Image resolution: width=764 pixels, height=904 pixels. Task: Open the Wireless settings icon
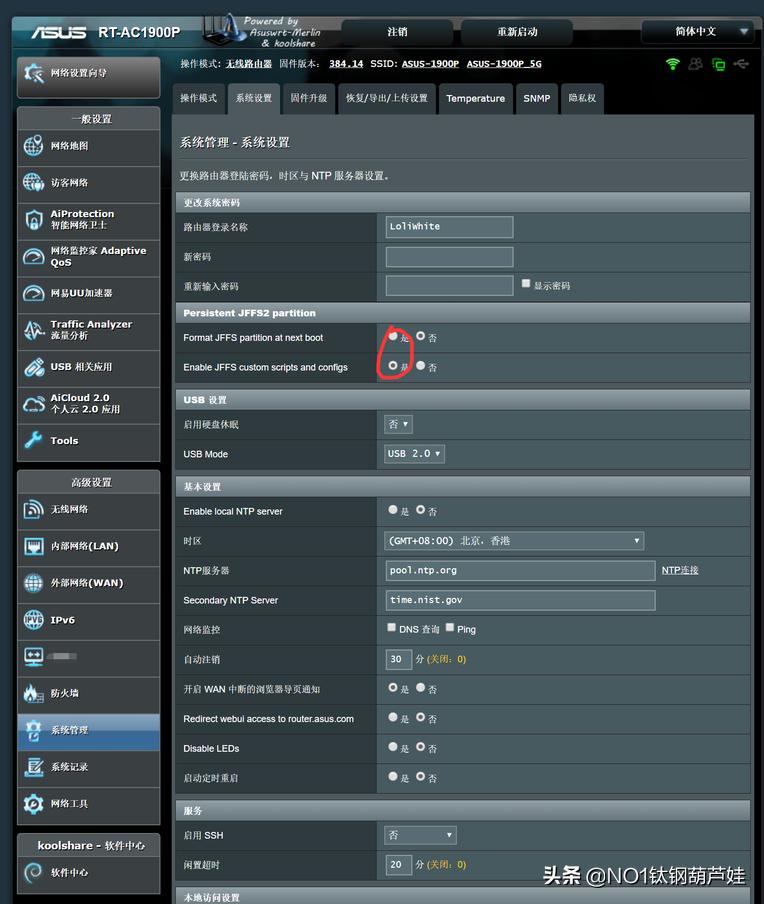tap(33, 509)
